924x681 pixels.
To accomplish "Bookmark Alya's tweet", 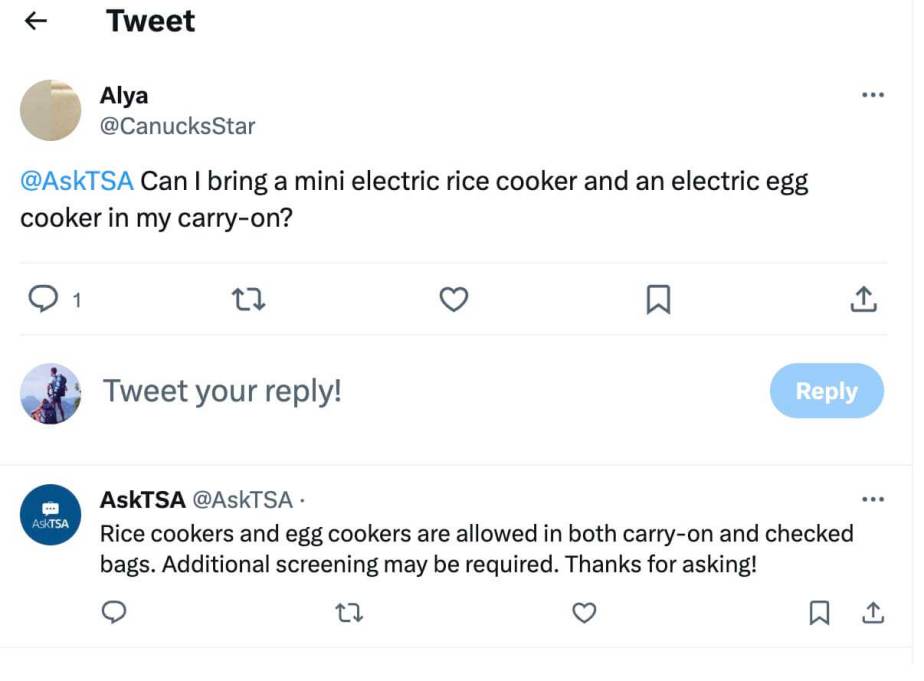I will (658, 299).
